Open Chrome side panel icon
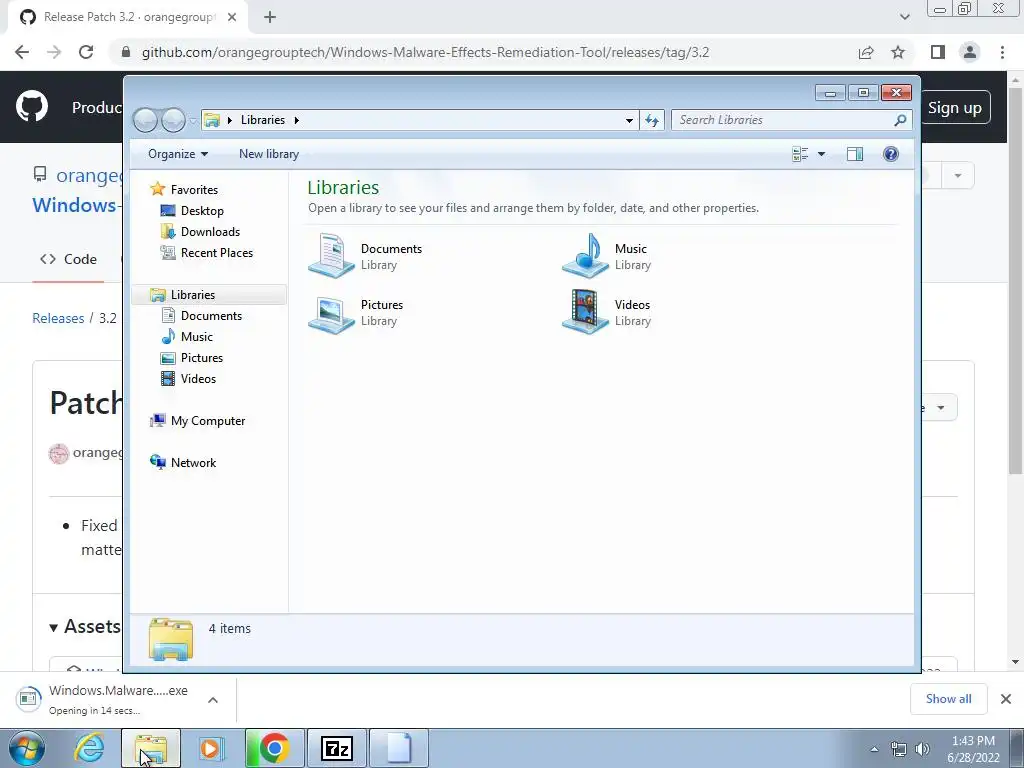Viewport: 1024px width, 768px height. tap(938, 52)
